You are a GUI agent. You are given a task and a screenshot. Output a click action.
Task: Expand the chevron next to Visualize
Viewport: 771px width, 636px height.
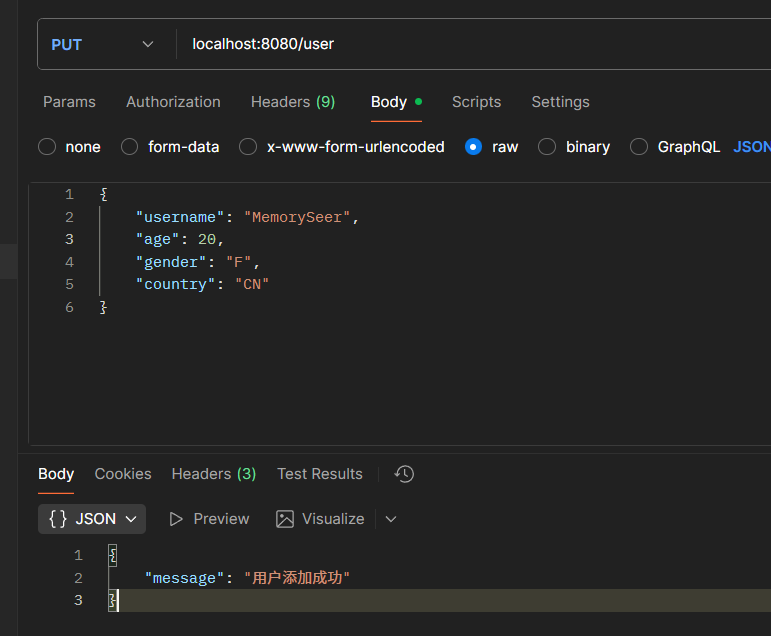391,519
